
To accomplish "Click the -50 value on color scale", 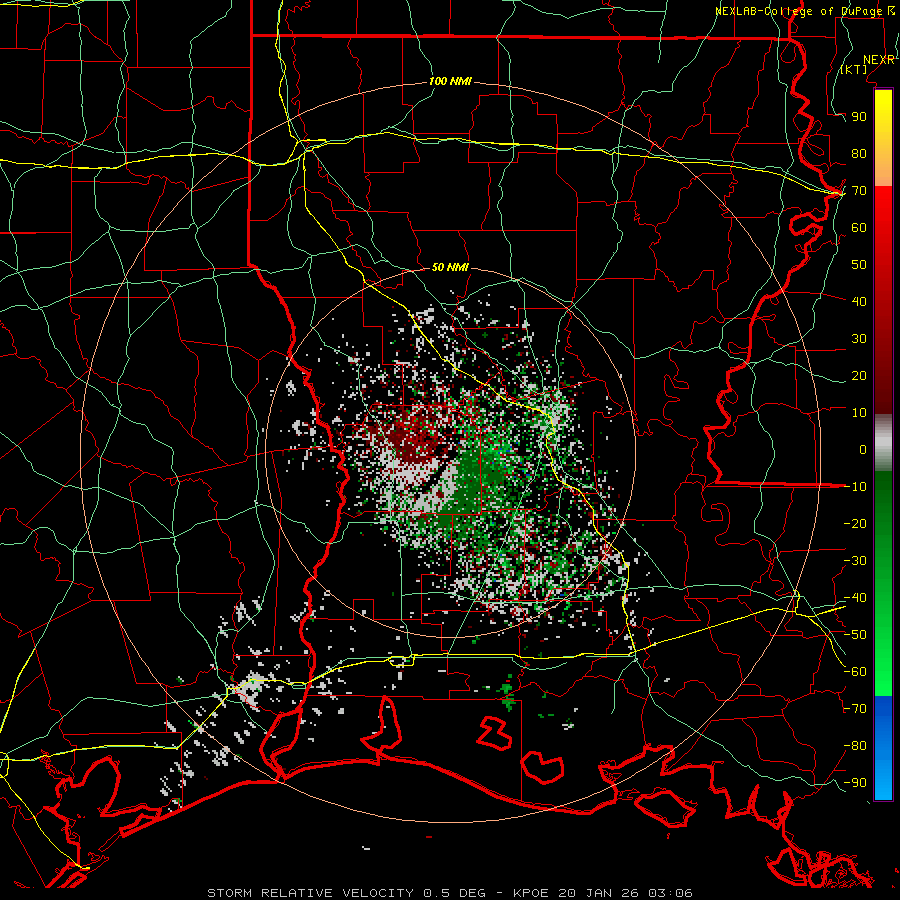I will (x=855, y=635).
